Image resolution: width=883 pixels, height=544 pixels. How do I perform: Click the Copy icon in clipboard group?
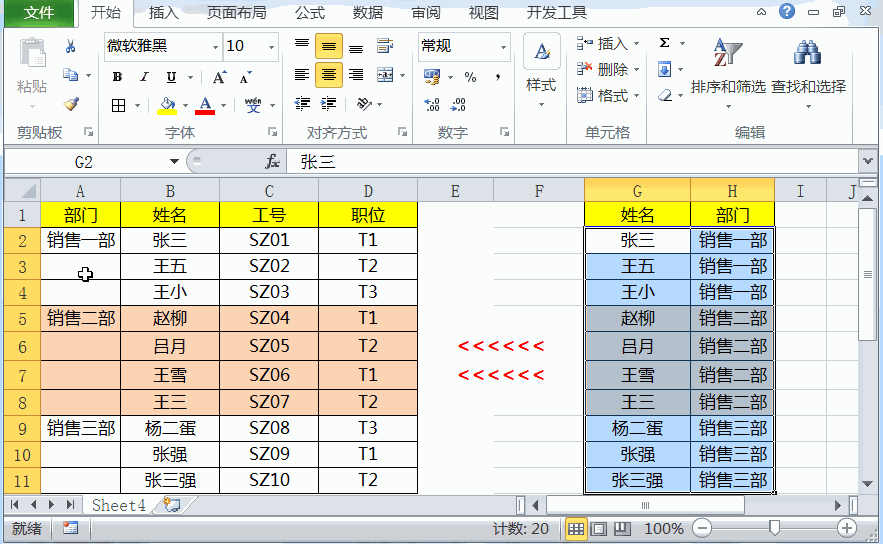click(70, 74)
